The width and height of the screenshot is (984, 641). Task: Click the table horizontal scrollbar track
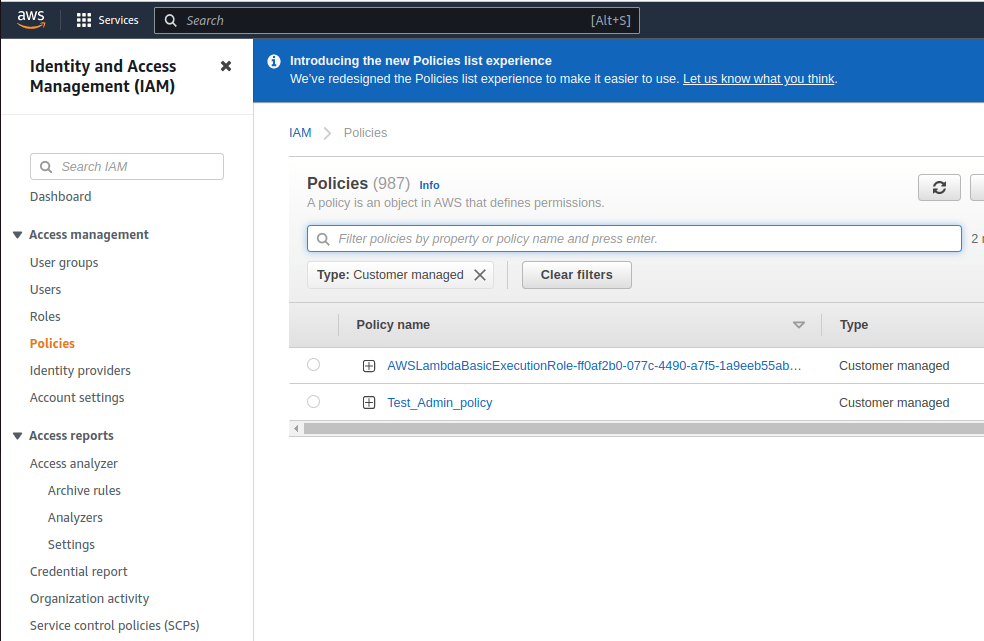pyautogui.click(x=643, y=429)
